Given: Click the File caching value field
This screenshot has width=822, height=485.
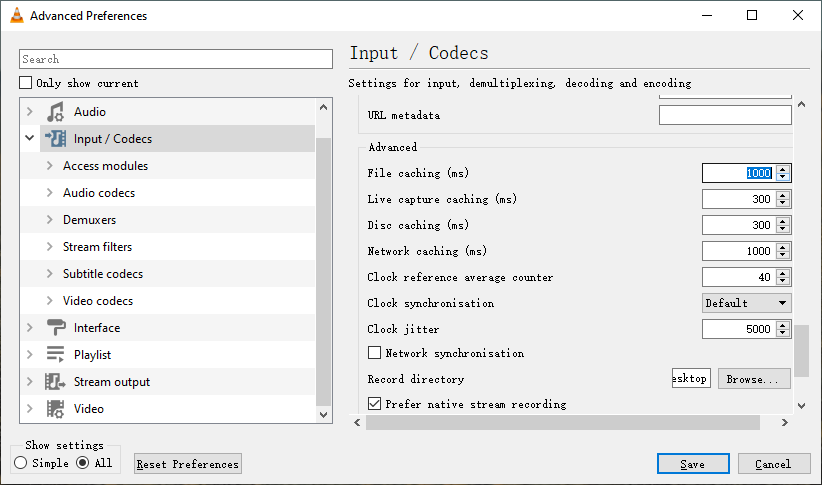Looking at the screenshot, I should tap(739, 173).
